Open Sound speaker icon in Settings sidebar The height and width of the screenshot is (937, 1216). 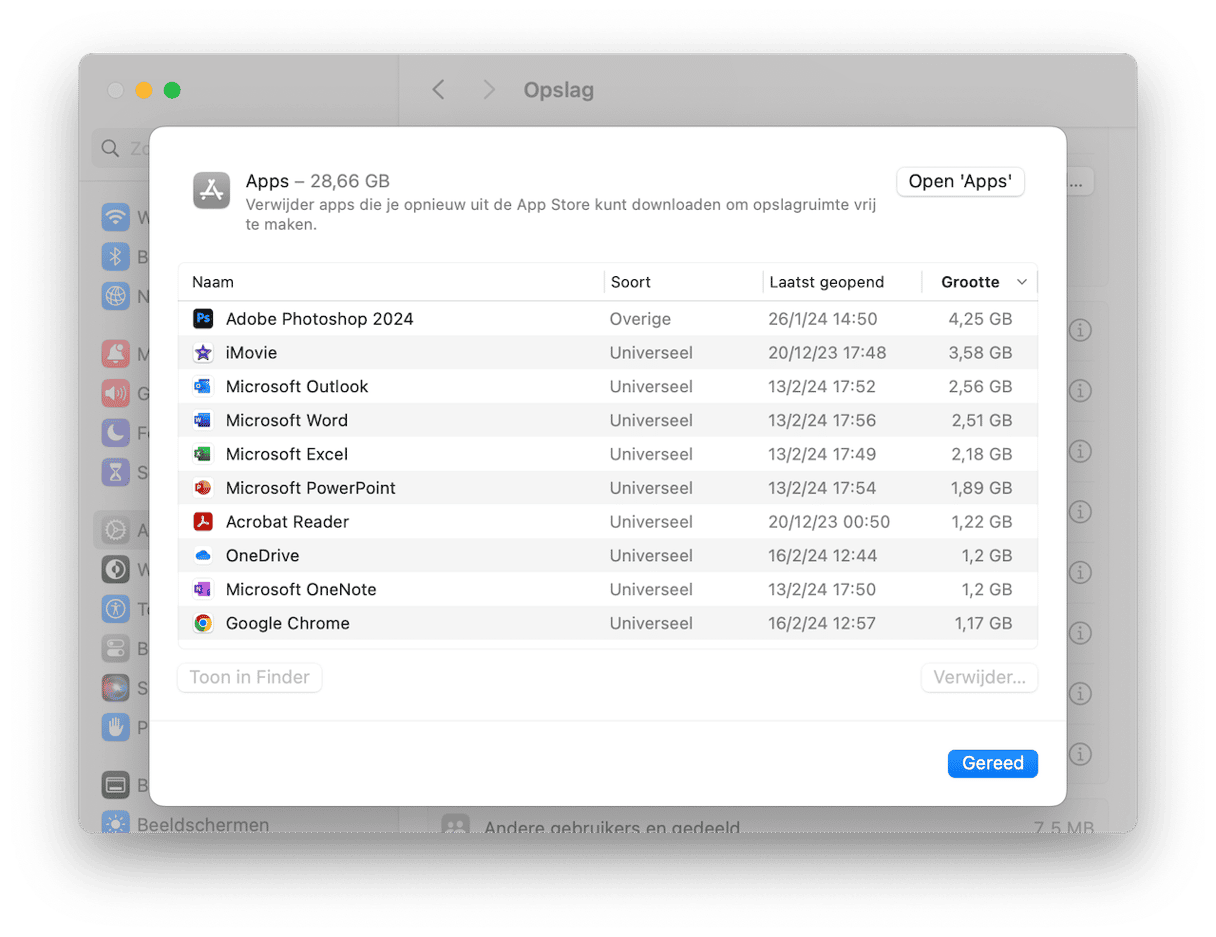(116, 393)
